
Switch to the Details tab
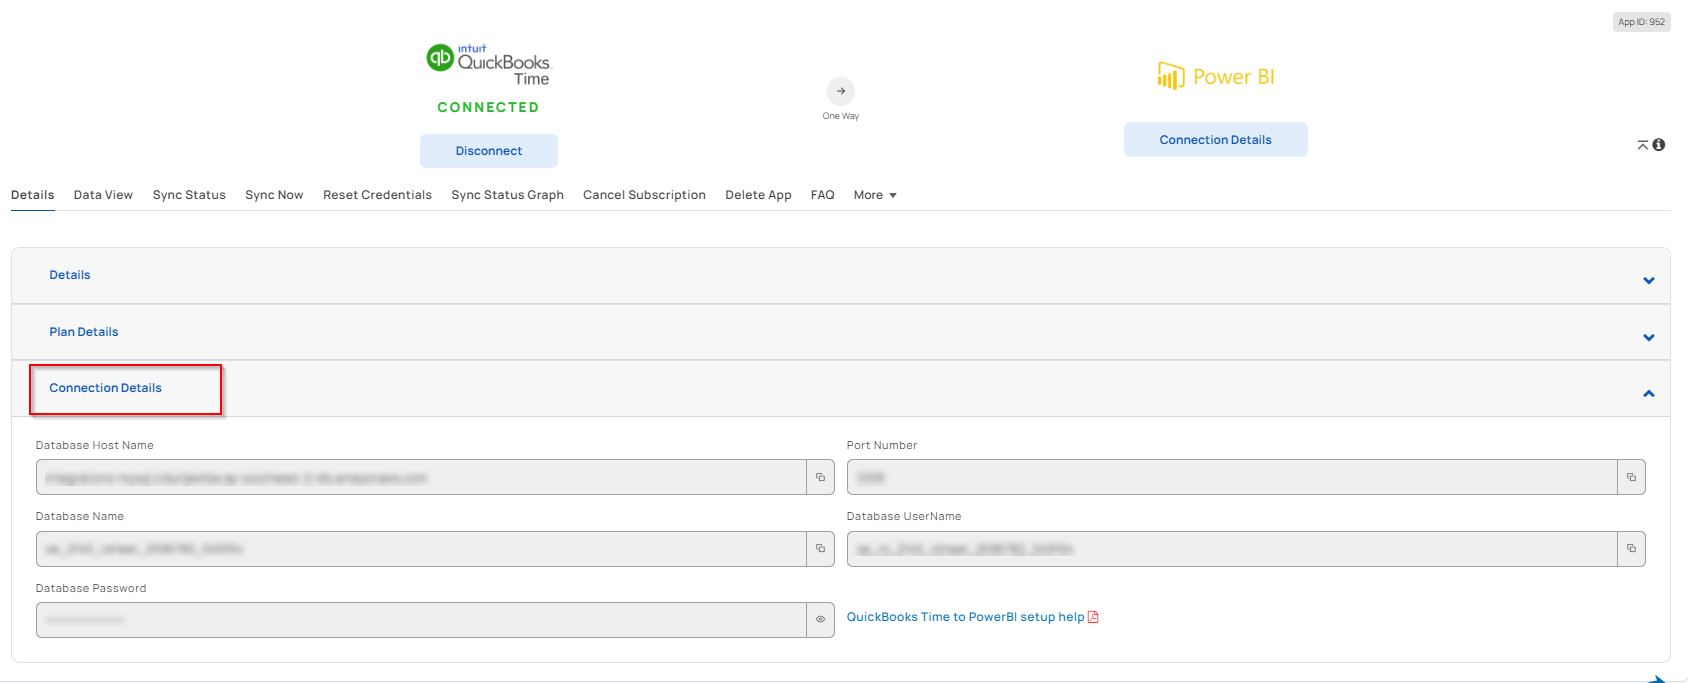[x=33, y=195]
